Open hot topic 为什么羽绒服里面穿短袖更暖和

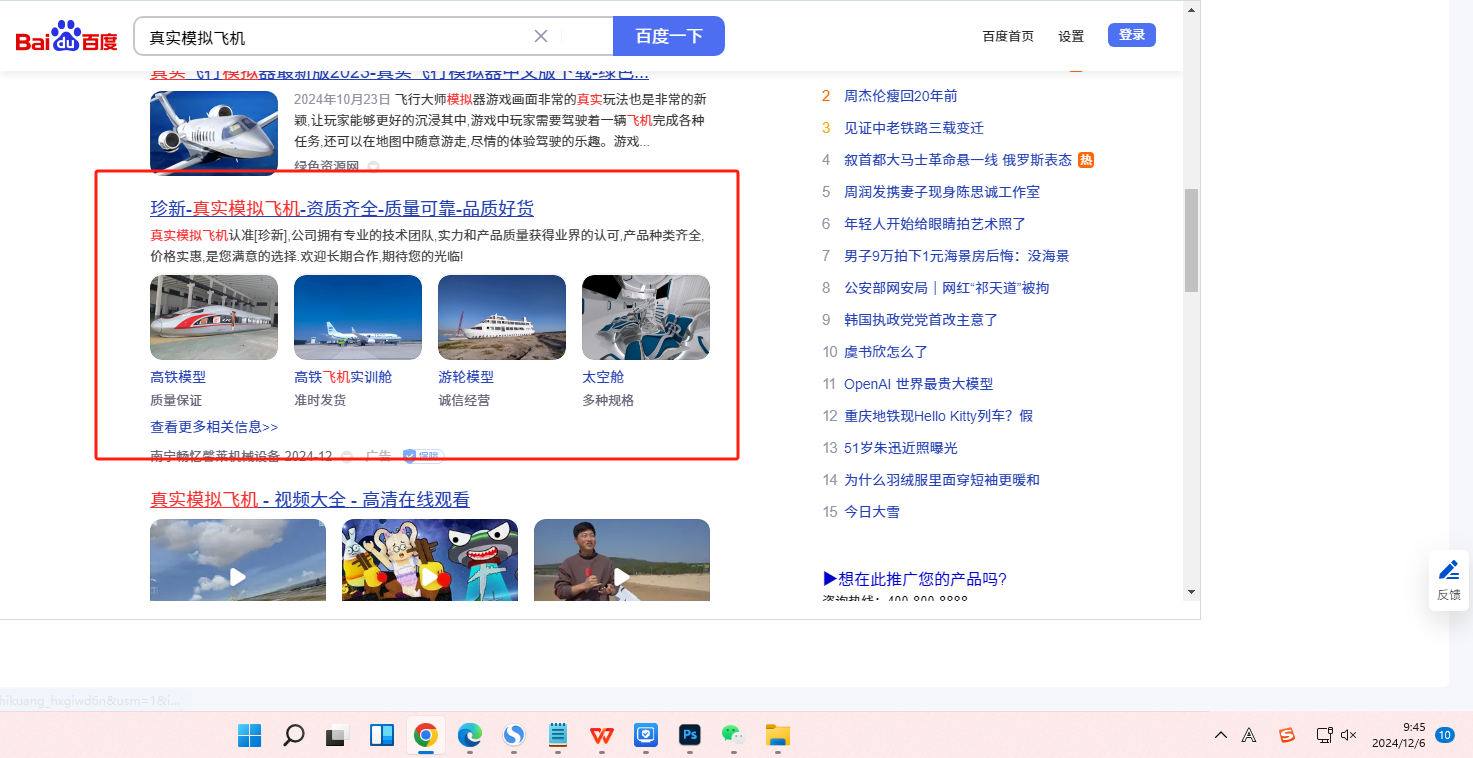coord(942,480)
